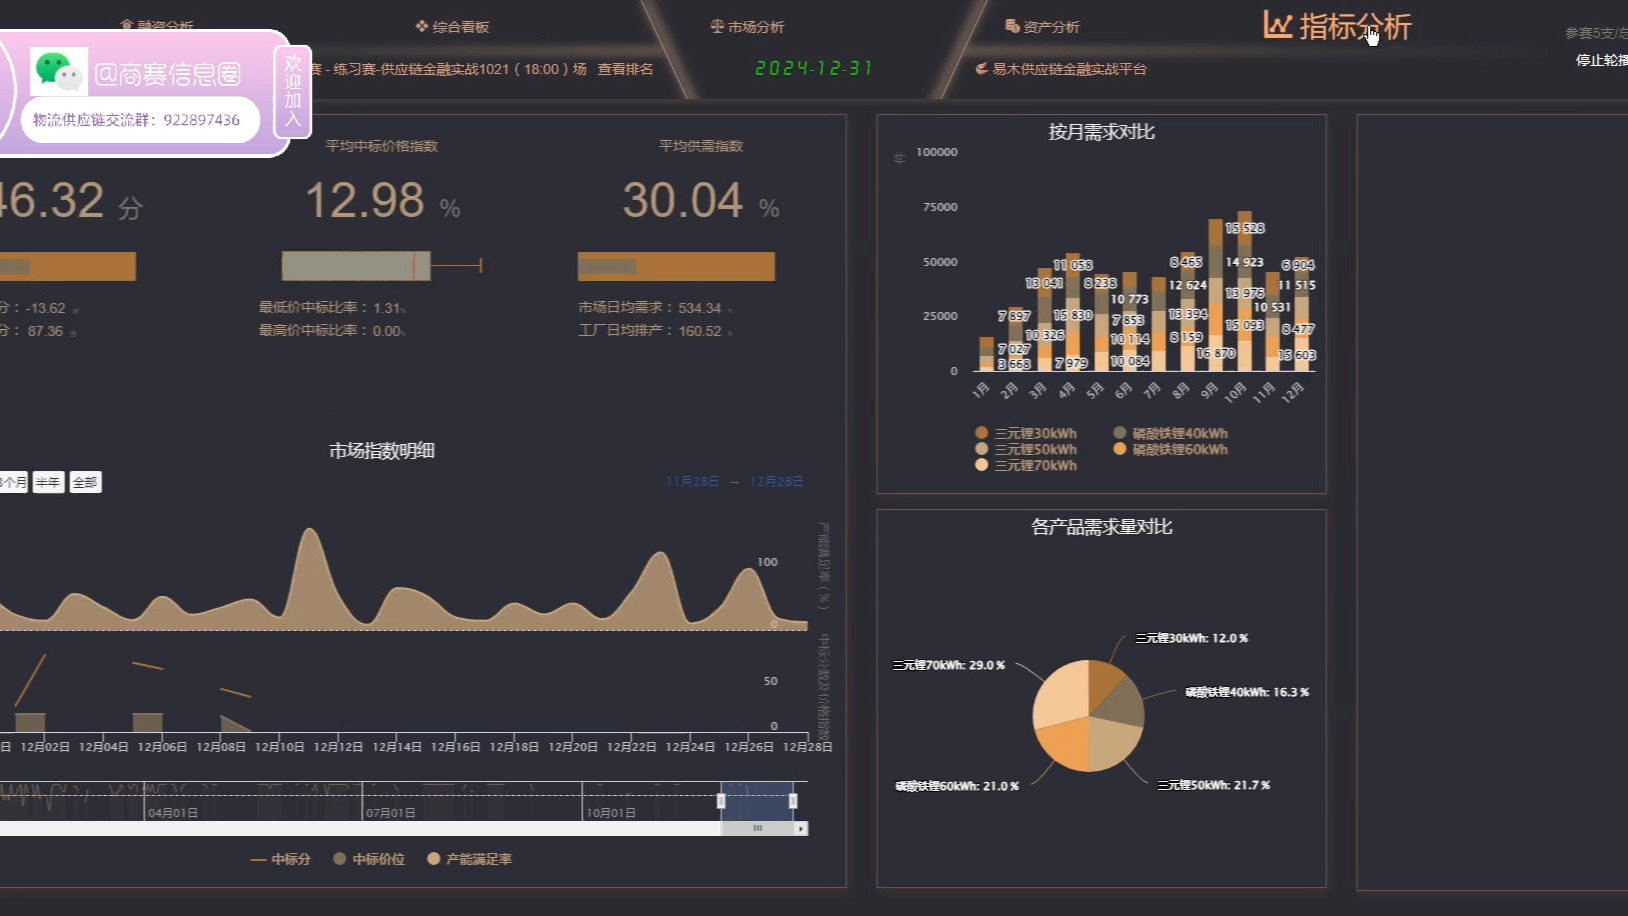This screenshot has width=1628, height=916.
Task: Toggle 三元锂70kWh in the demand legend
Action: tap(1026, 465)
